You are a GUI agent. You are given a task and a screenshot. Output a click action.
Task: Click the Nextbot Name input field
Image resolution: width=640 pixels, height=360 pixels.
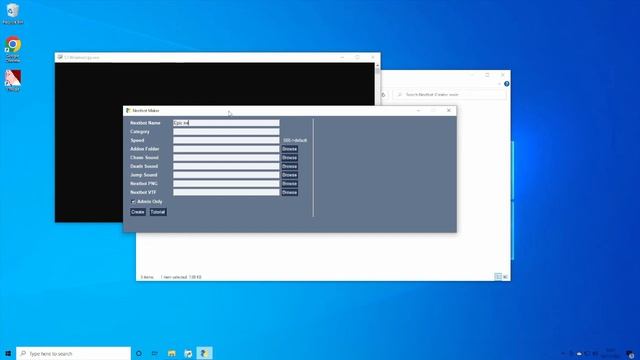point(226,123)
